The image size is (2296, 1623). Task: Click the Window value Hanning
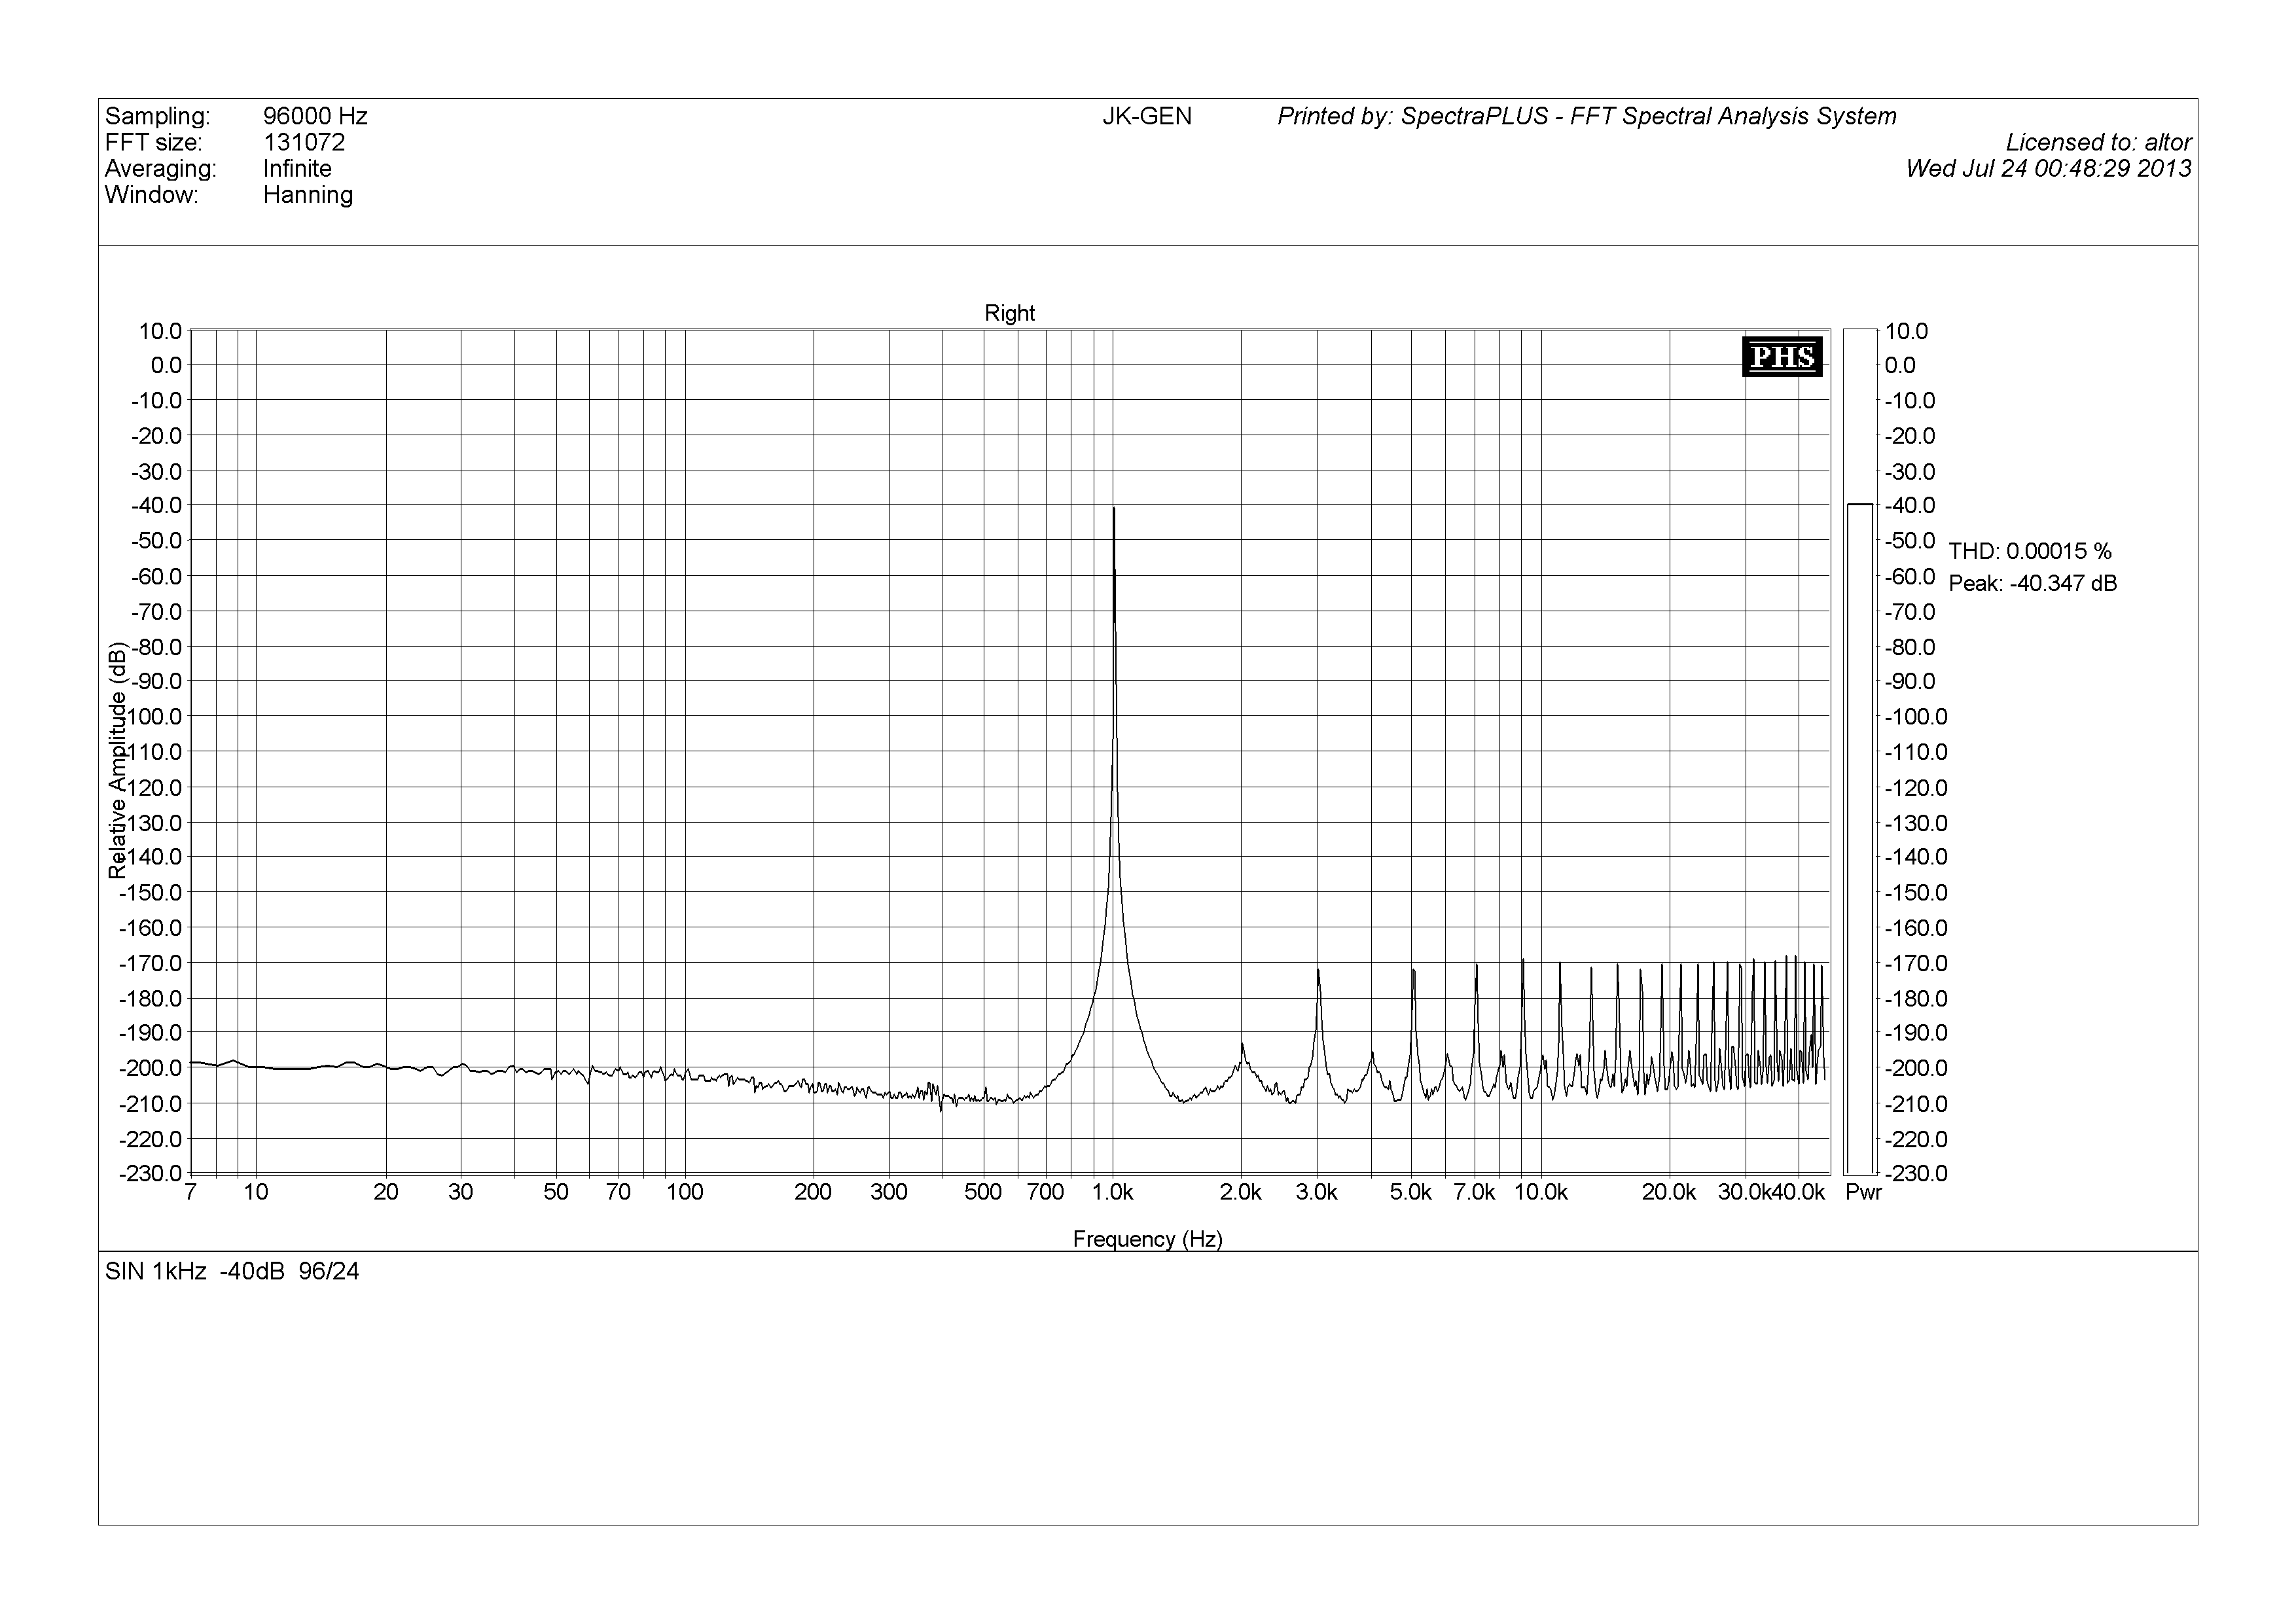point(308,194)
